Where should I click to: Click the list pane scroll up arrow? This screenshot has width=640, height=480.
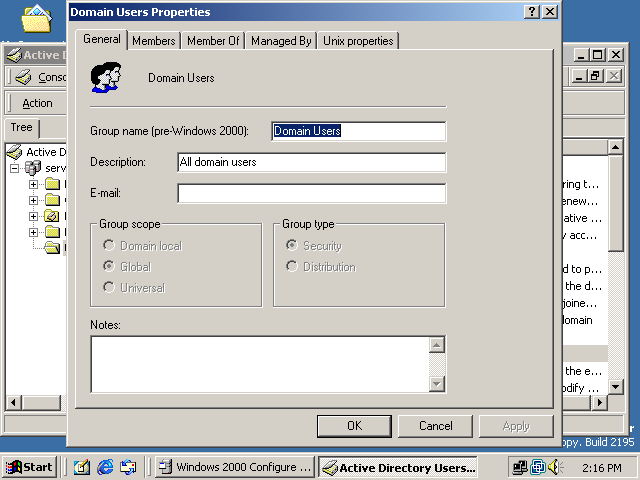click(616, 147)
